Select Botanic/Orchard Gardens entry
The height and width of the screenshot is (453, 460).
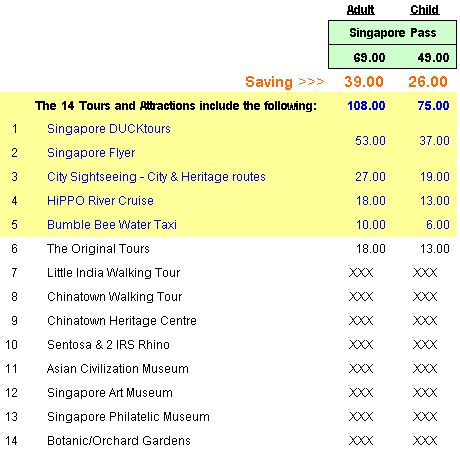119,441
